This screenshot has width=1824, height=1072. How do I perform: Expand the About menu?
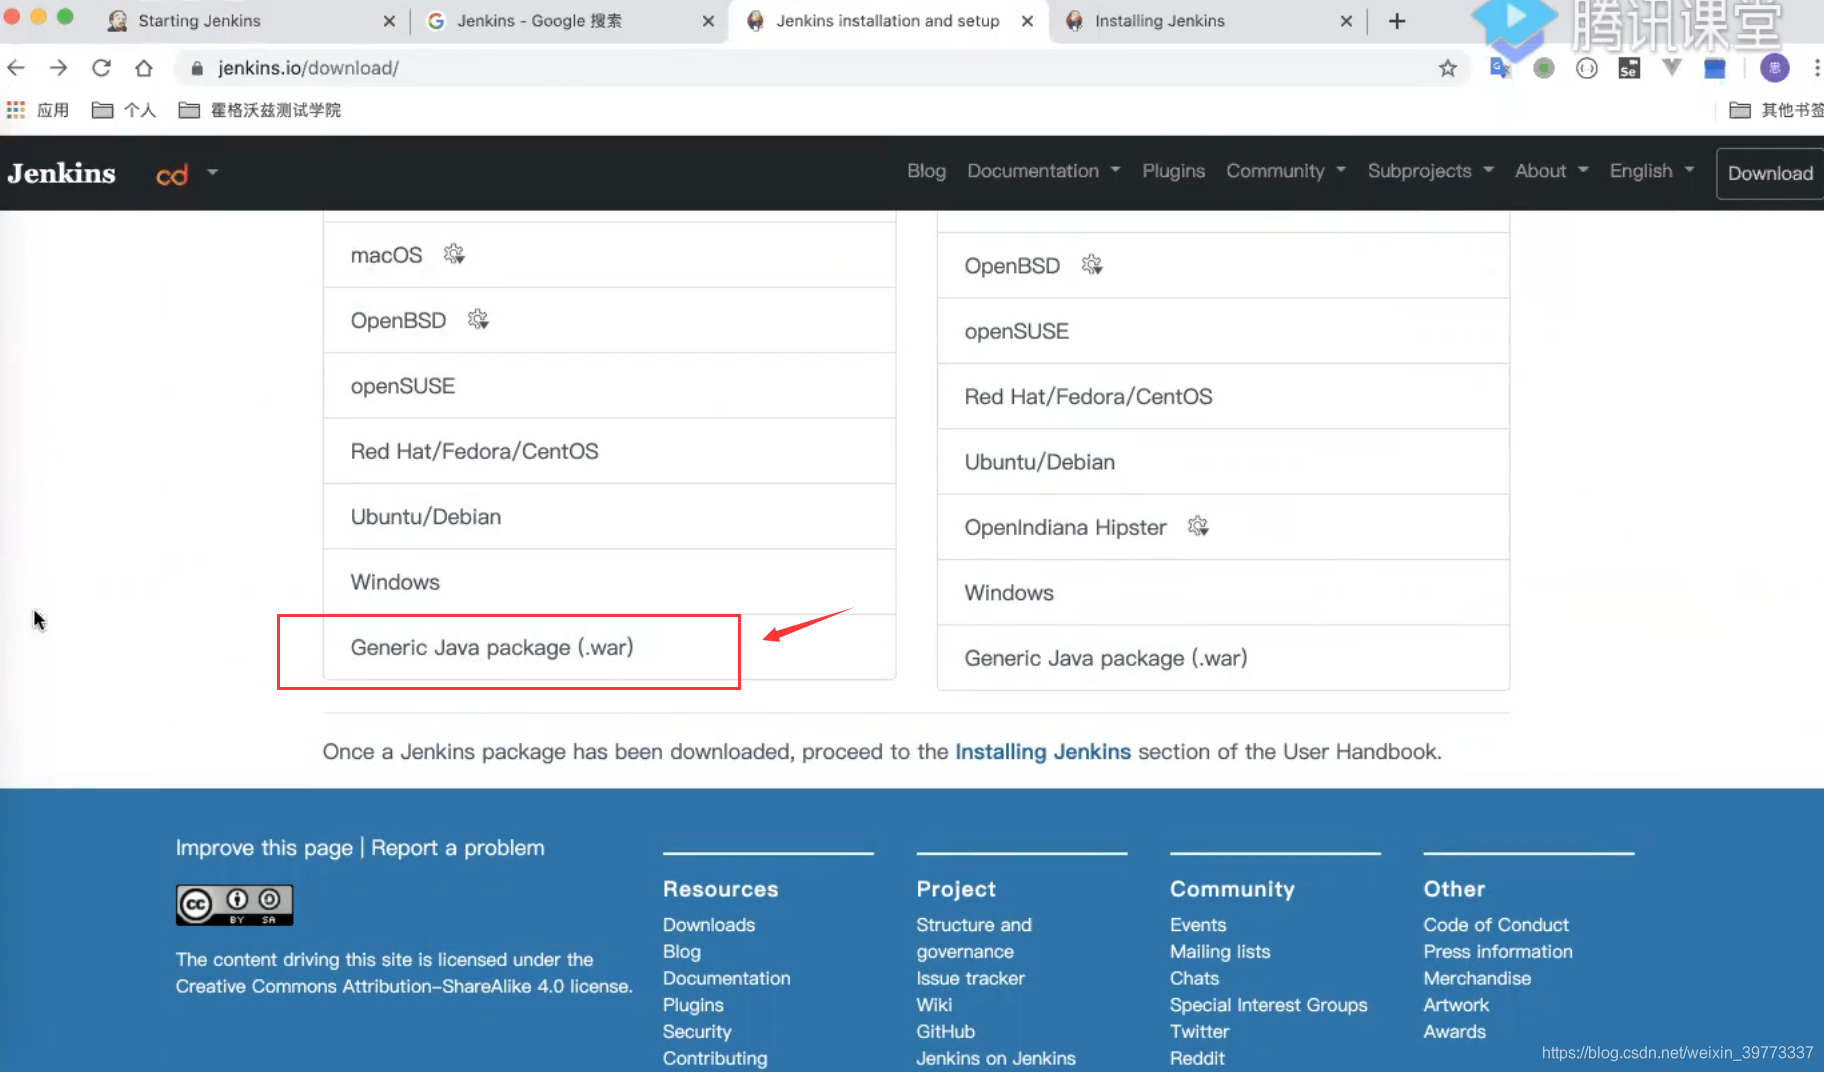[x=1551, y=171]
